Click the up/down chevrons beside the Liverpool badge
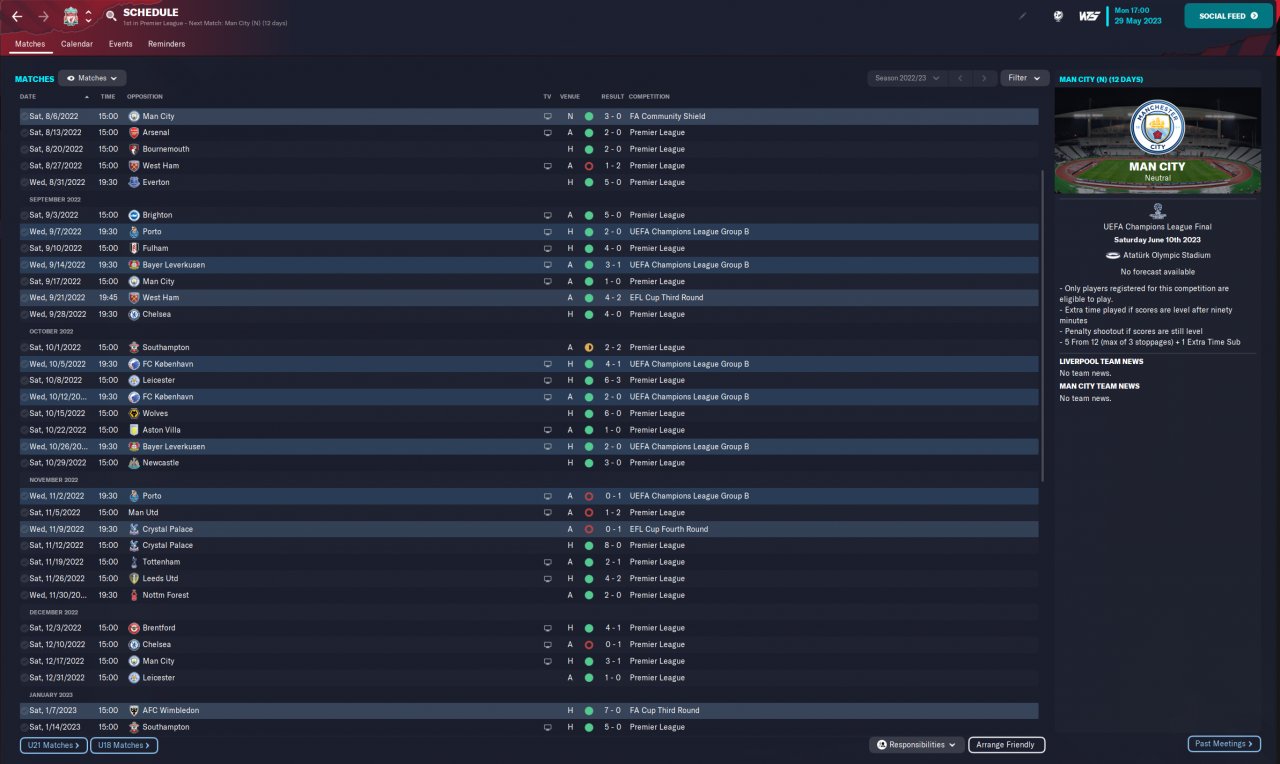Viewport: 1280px width, 764px height. pos(88,16)
